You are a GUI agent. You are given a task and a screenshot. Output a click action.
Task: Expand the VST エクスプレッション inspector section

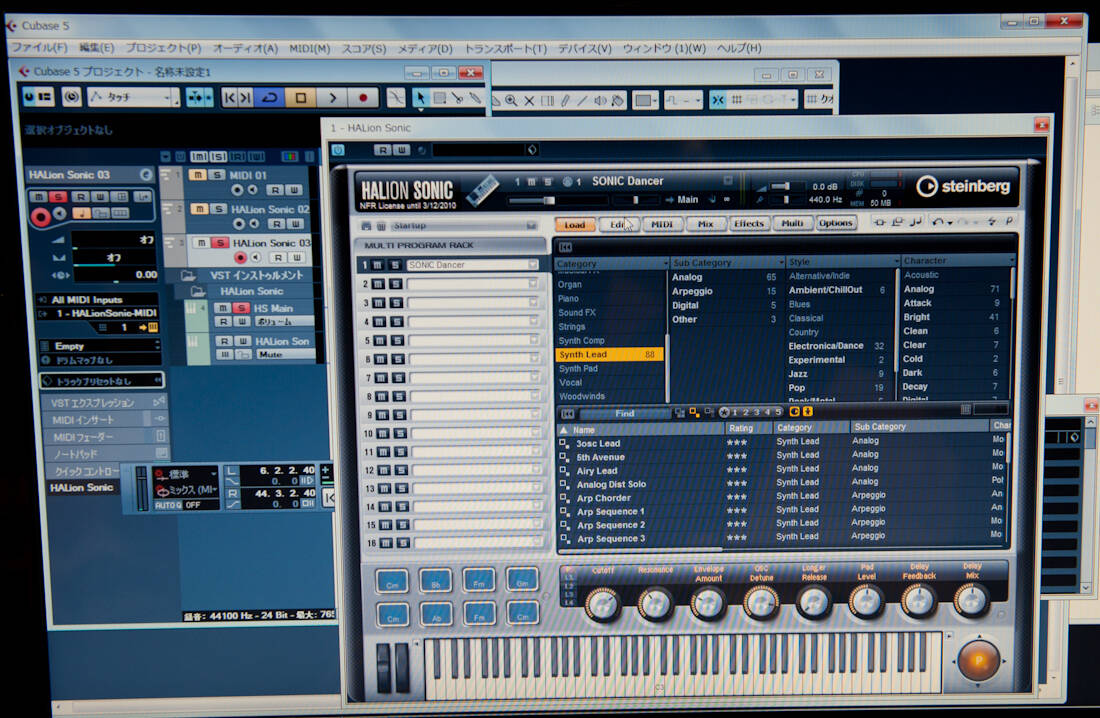click(x=104, y=403)
